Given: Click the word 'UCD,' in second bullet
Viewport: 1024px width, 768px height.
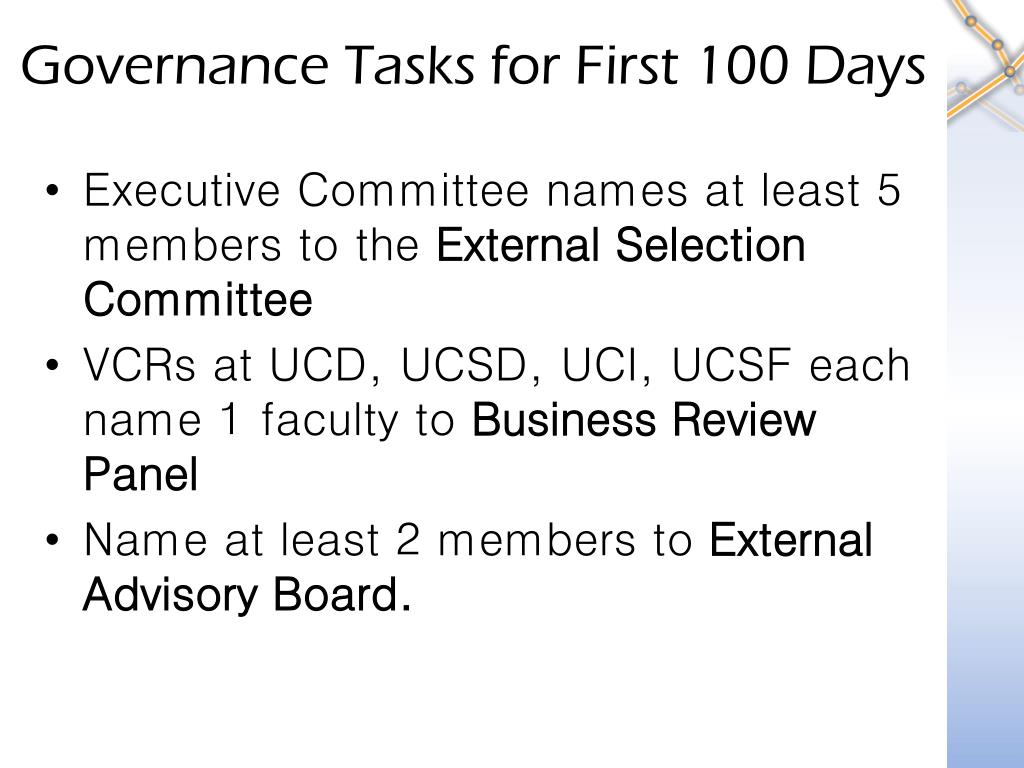Looking at the screenshot, I should (325, 365).
